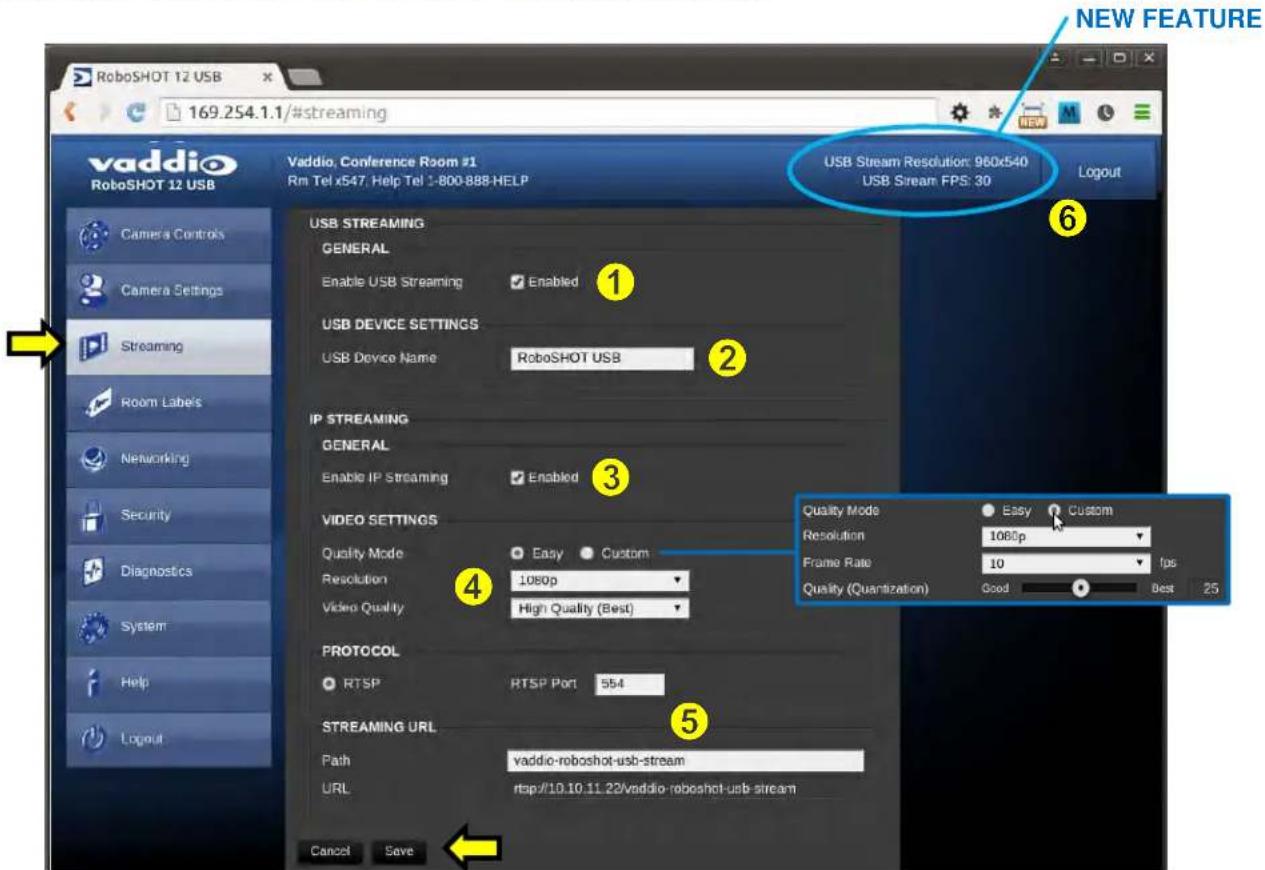
Task: Toggle Enable IP Streaming checkbox
Action: (516, 477)
